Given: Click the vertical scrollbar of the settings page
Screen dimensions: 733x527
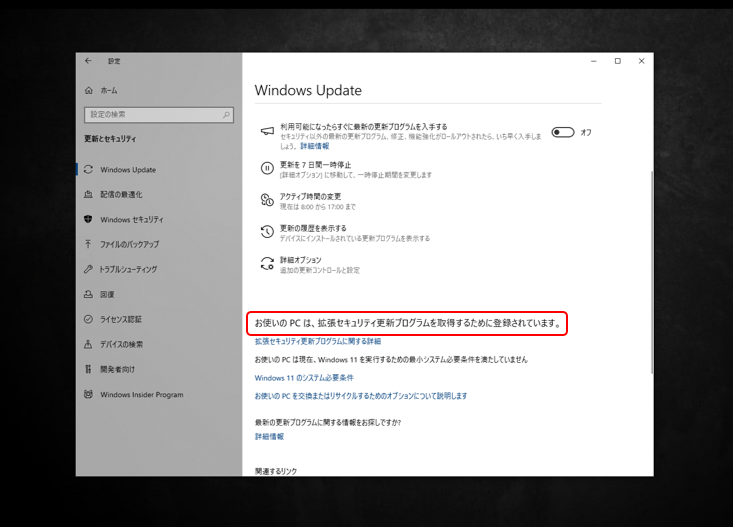Looking at the screenshot, I should pos(651,270).
